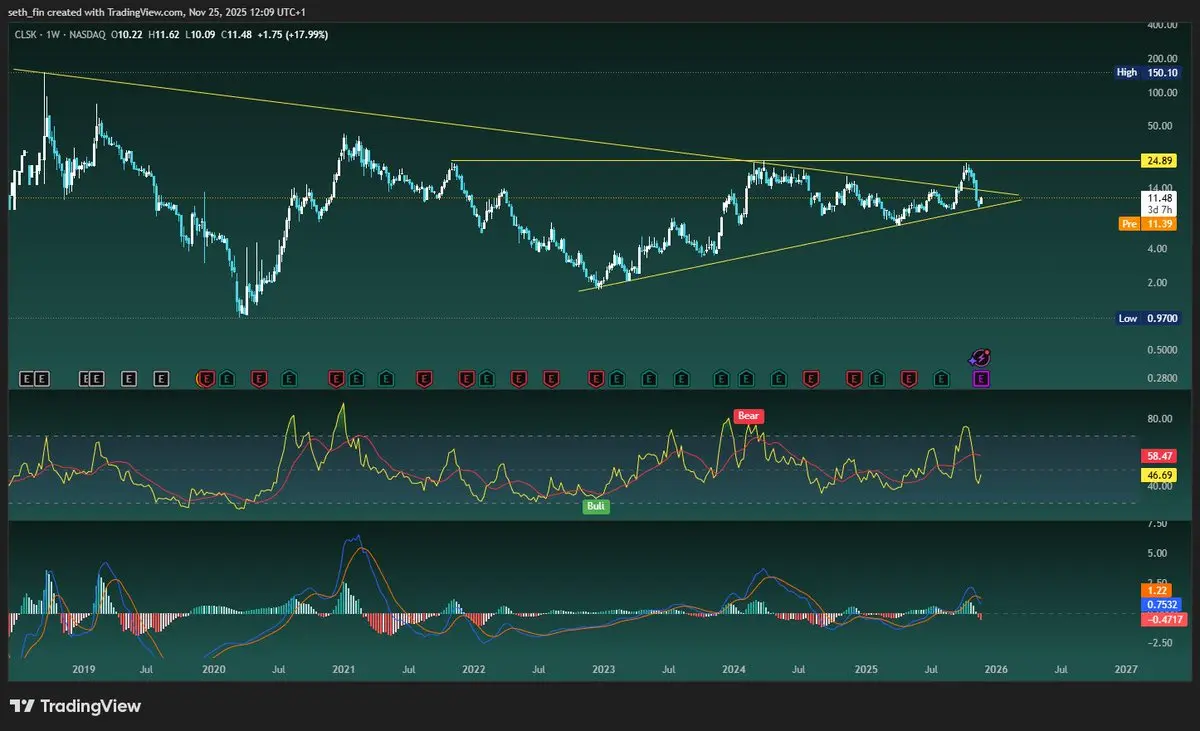Select the yellow 24.89 price level label
This screenshot has width=1200, height=731.
pyautogui.click(x=1159, y=161)
